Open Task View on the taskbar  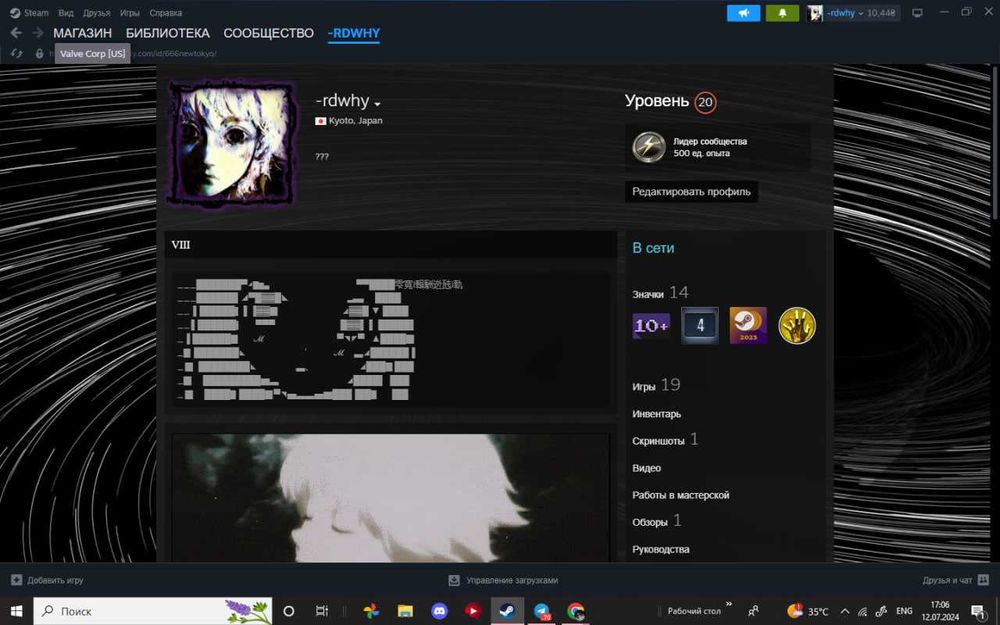coord(322,611)
